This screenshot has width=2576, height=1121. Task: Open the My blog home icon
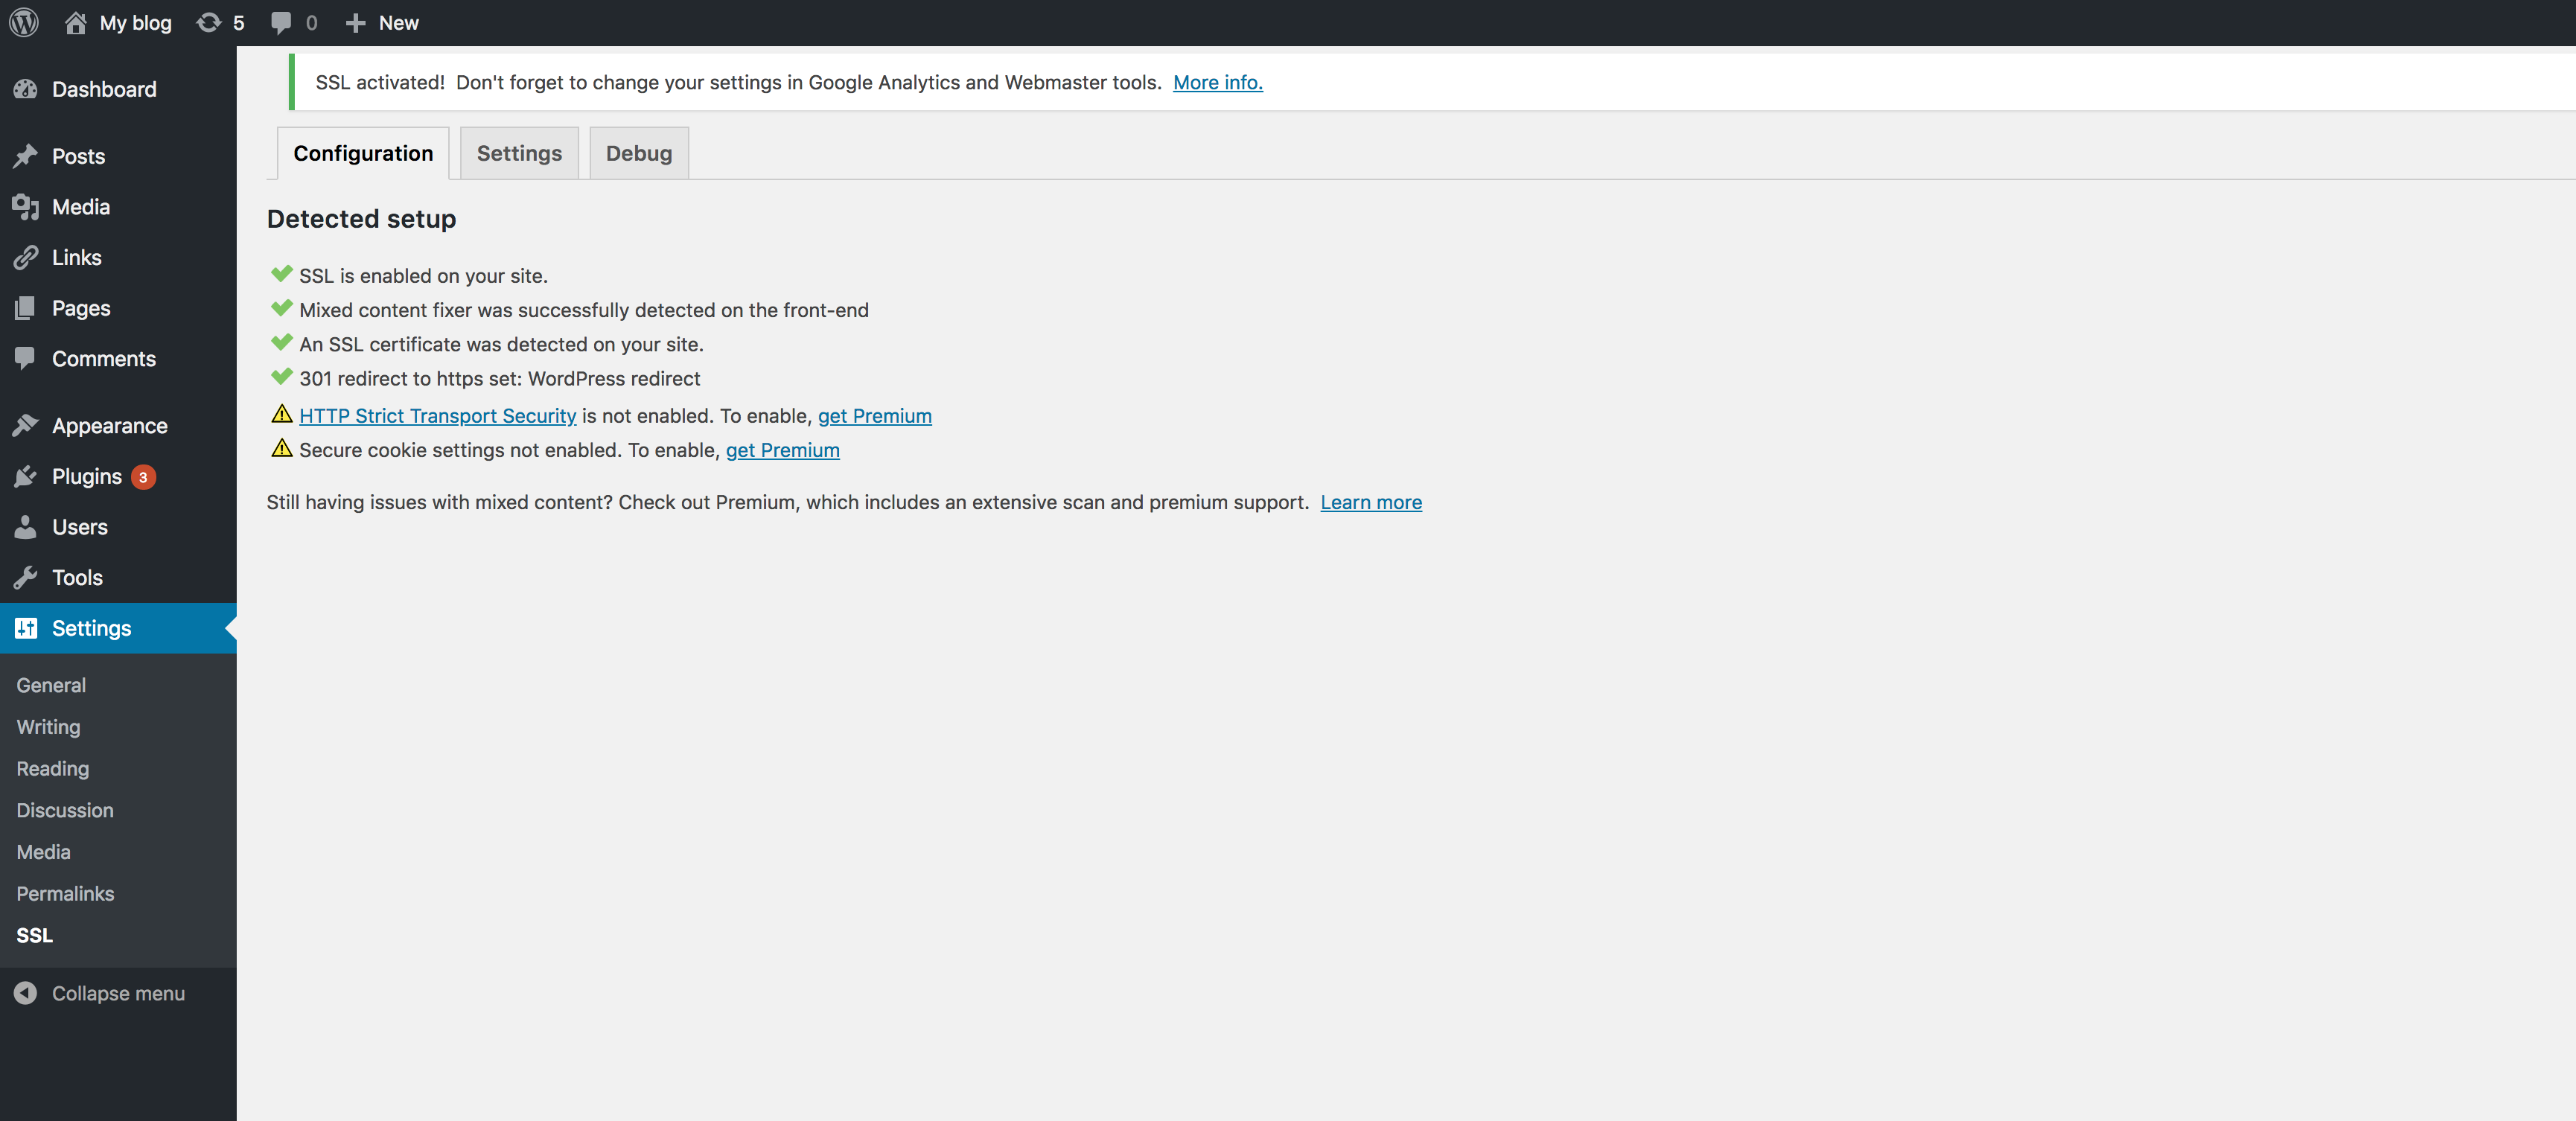(x=76, y=22)
